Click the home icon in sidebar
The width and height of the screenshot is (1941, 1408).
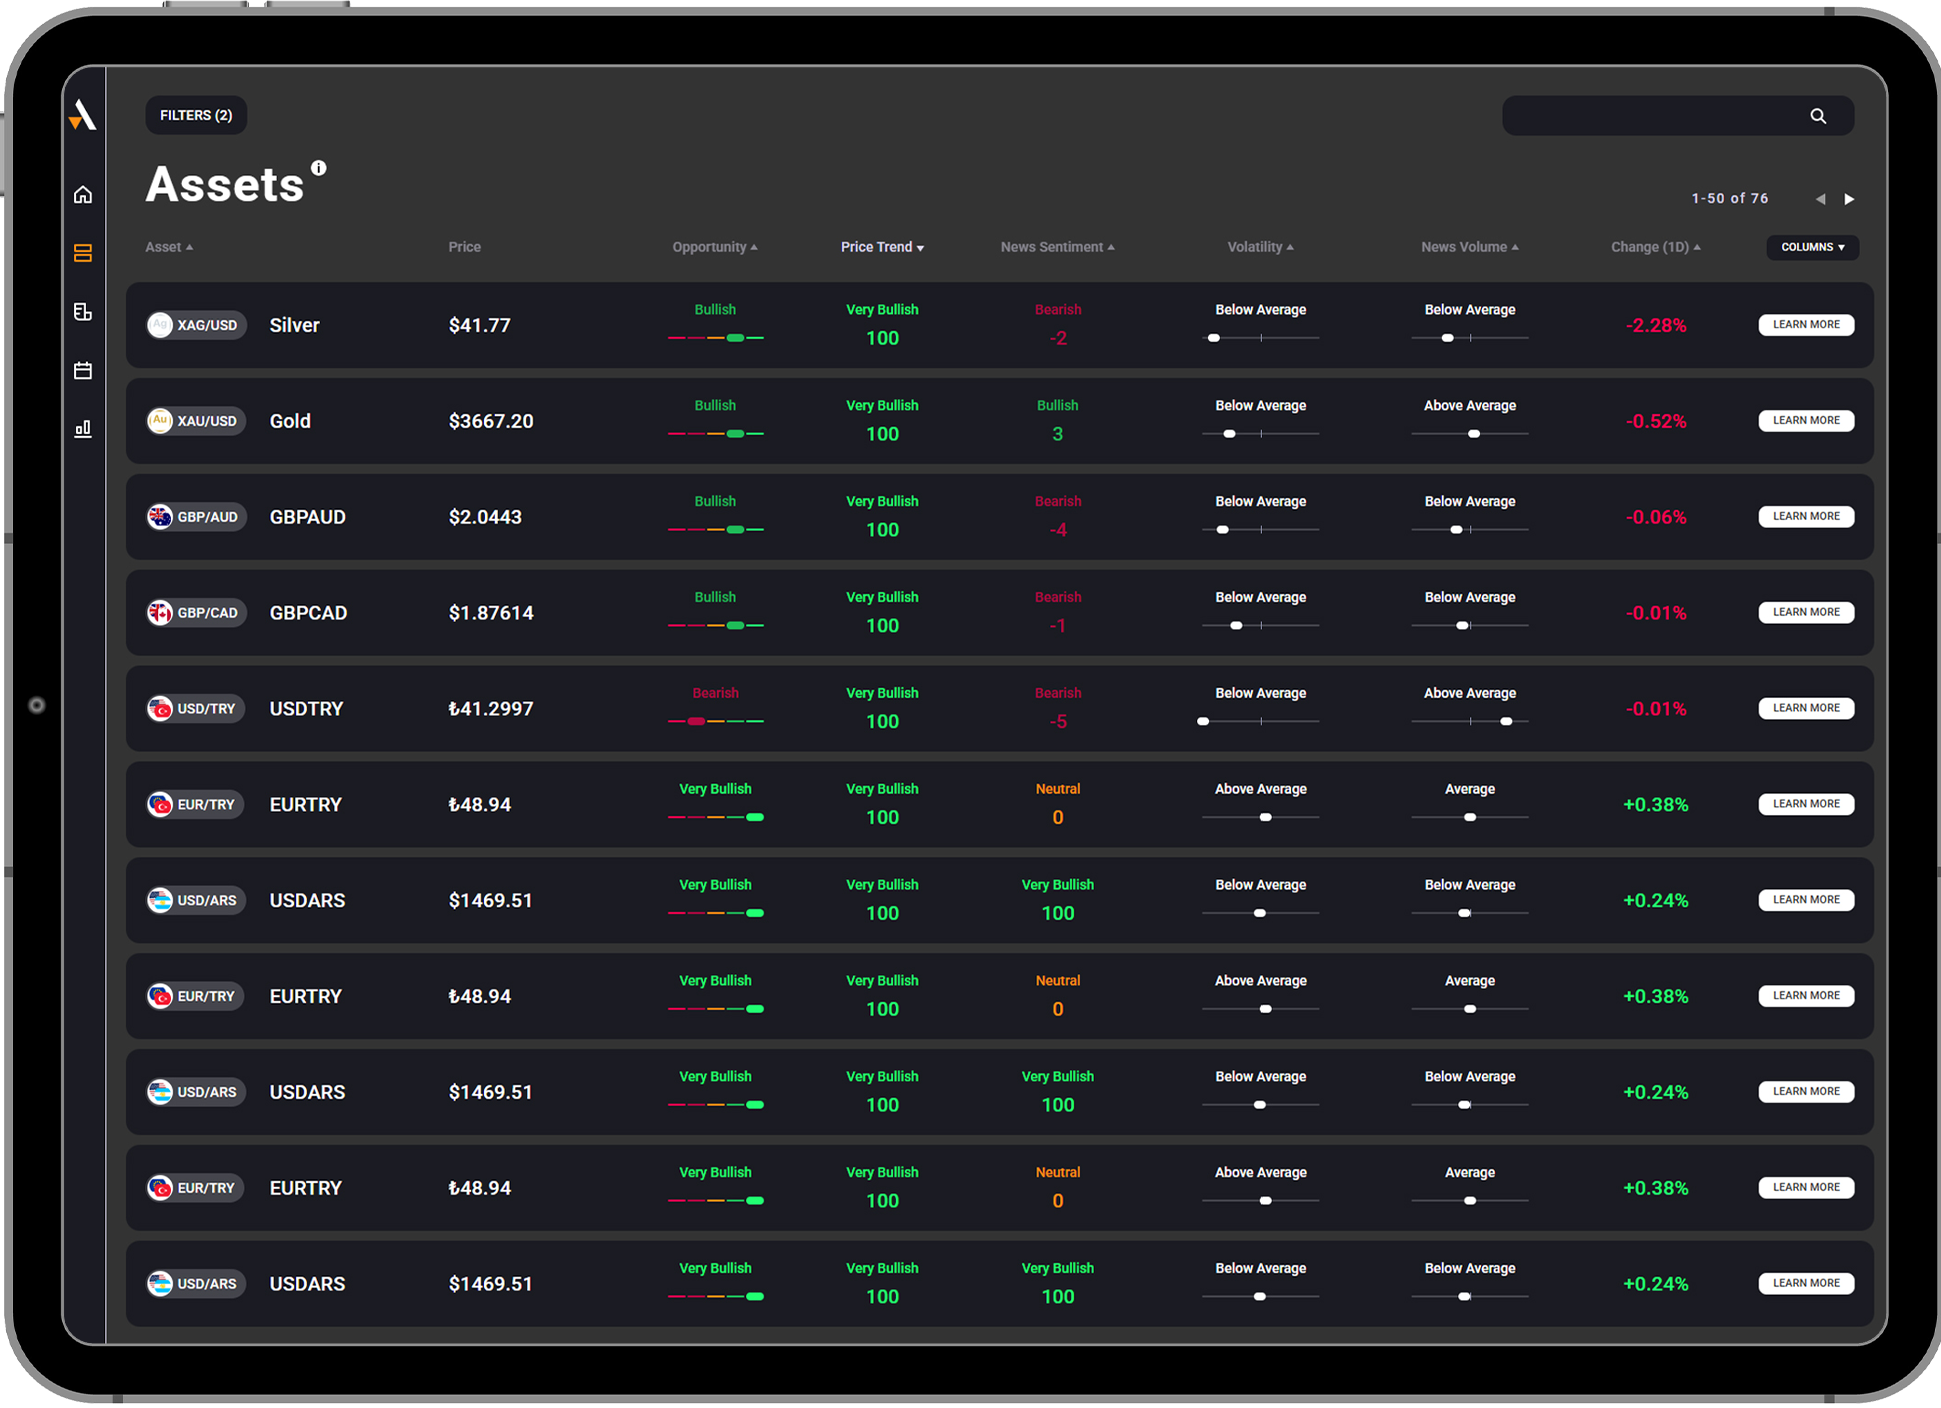(83, 194)
